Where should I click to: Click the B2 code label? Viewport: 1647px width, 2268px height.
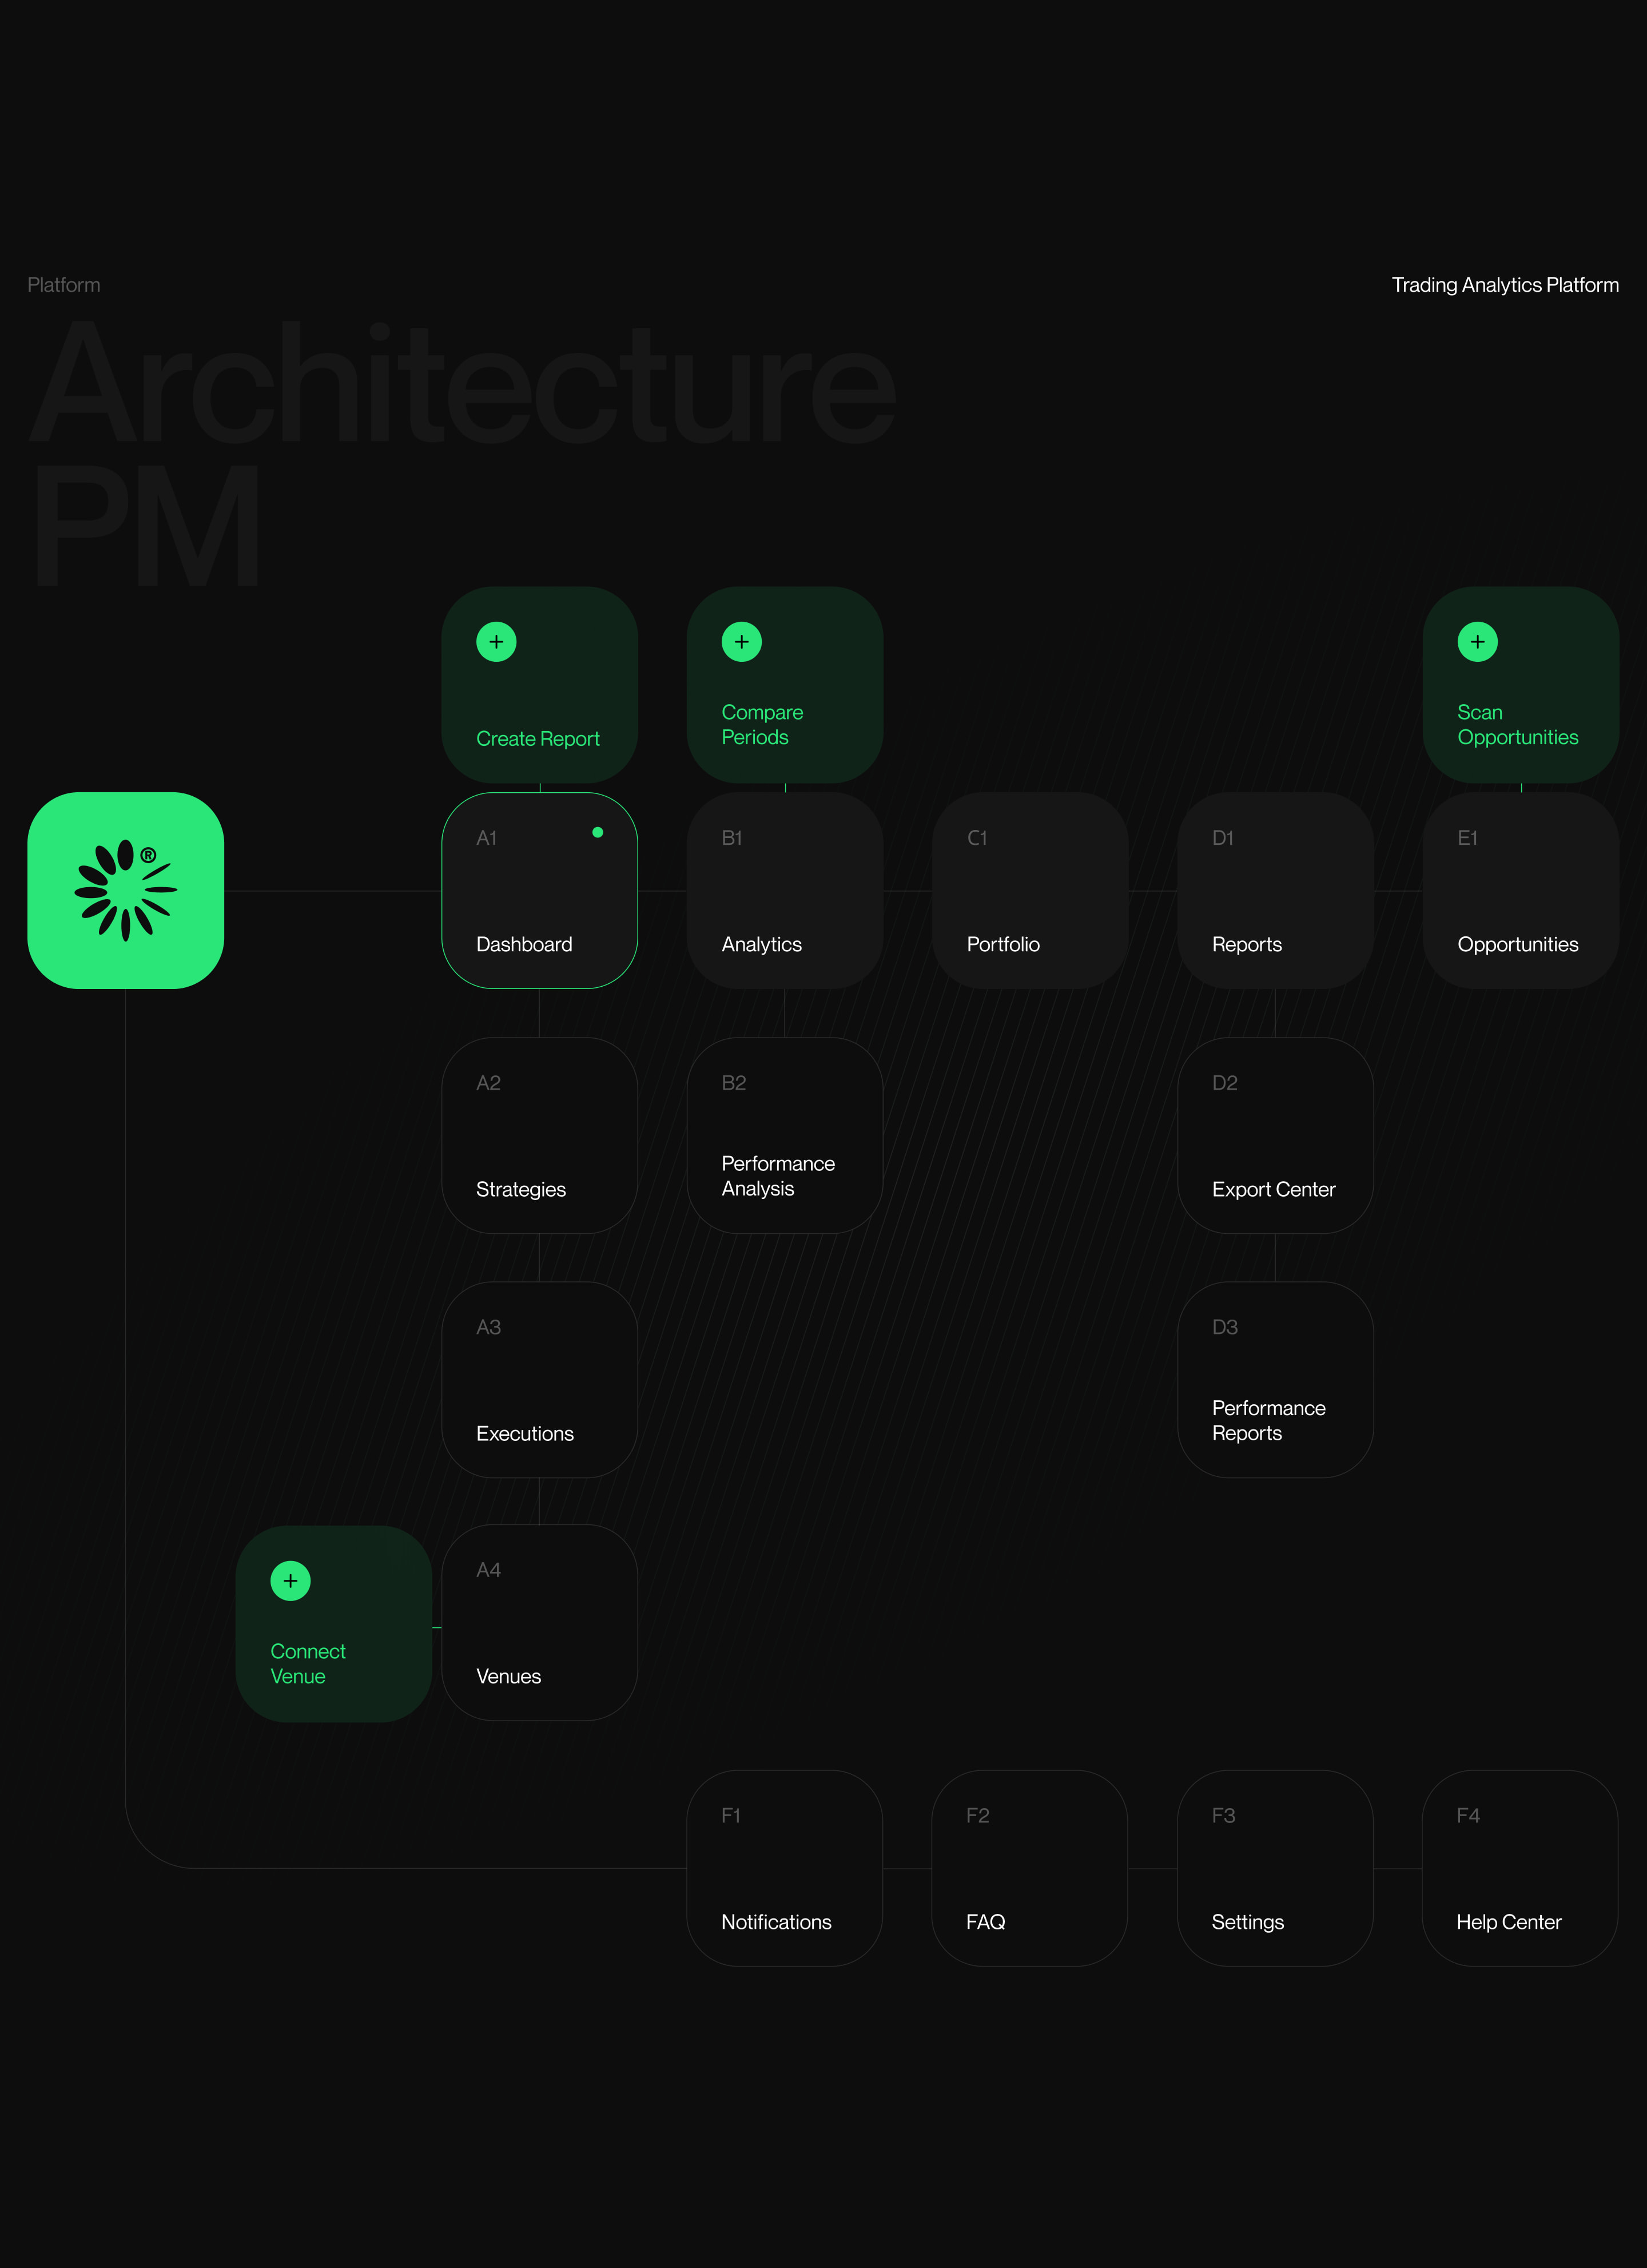[x=734, y=1083]
